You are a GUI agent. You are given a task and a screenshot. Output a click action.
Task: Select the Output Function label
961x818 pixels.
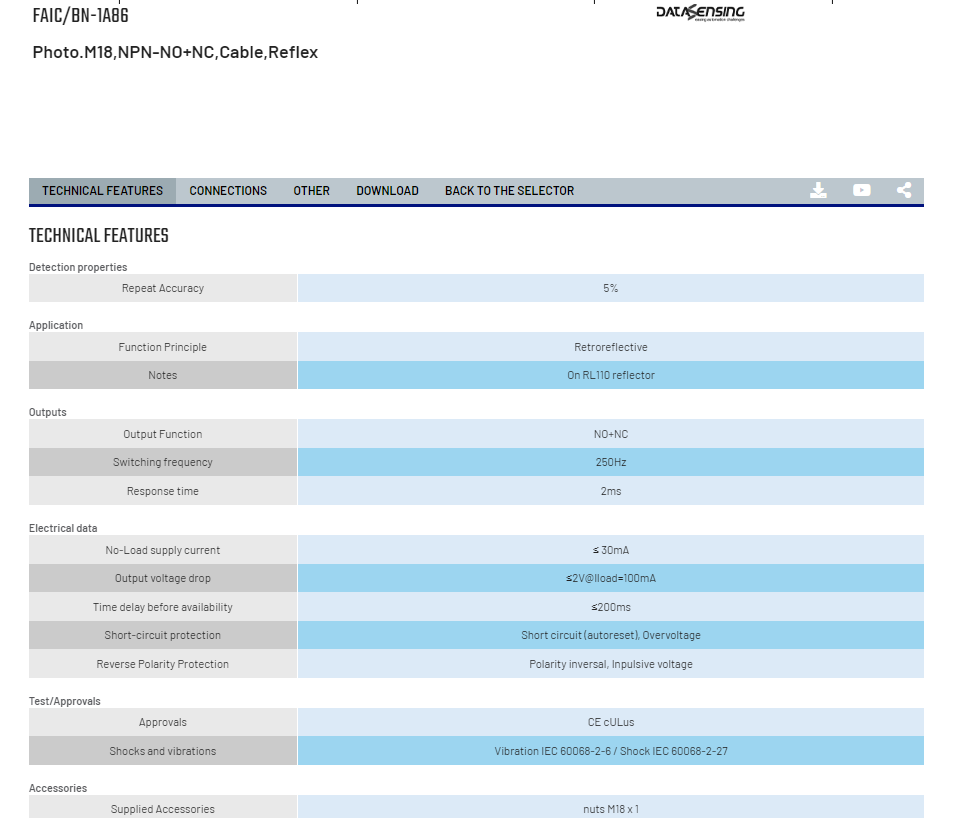pyautogui.click(x=162, y=434)
